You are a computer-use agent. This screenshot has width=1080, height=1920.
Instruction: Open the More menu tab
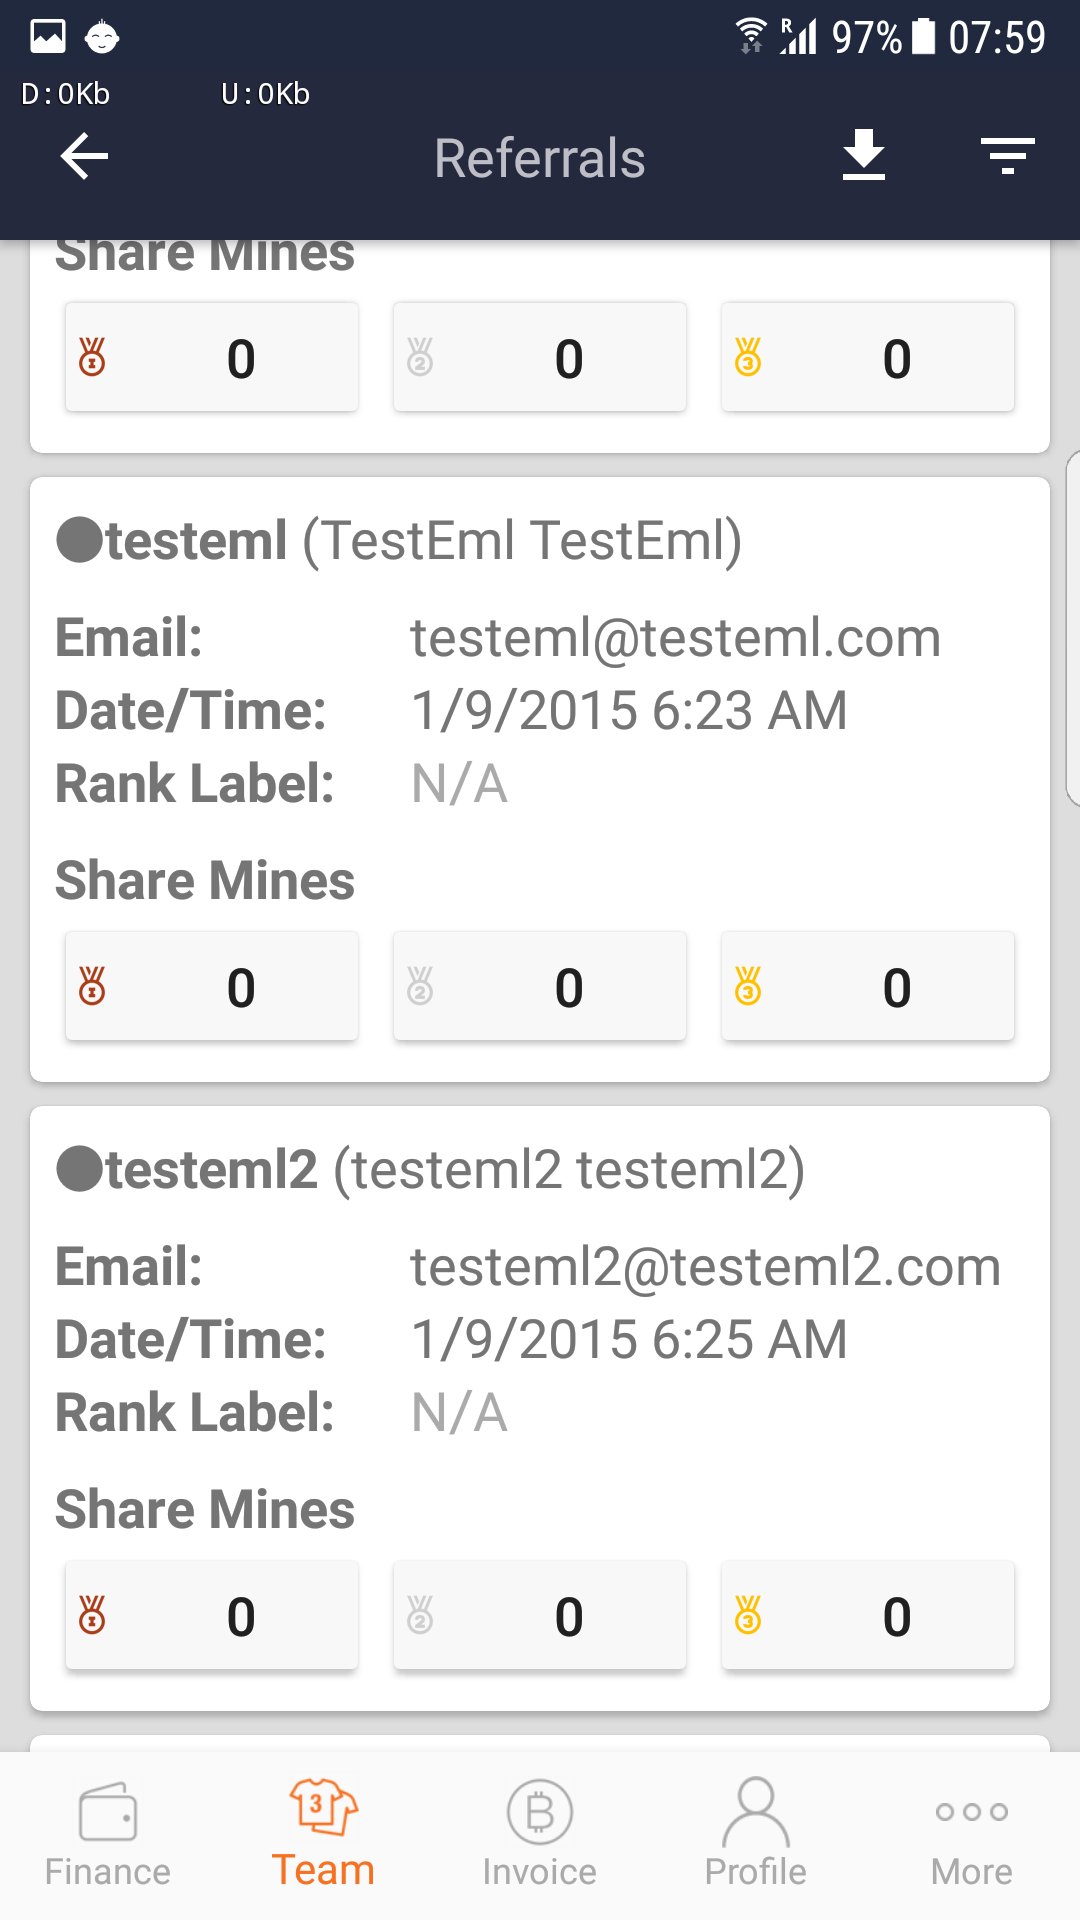[x=972, y=1835]
